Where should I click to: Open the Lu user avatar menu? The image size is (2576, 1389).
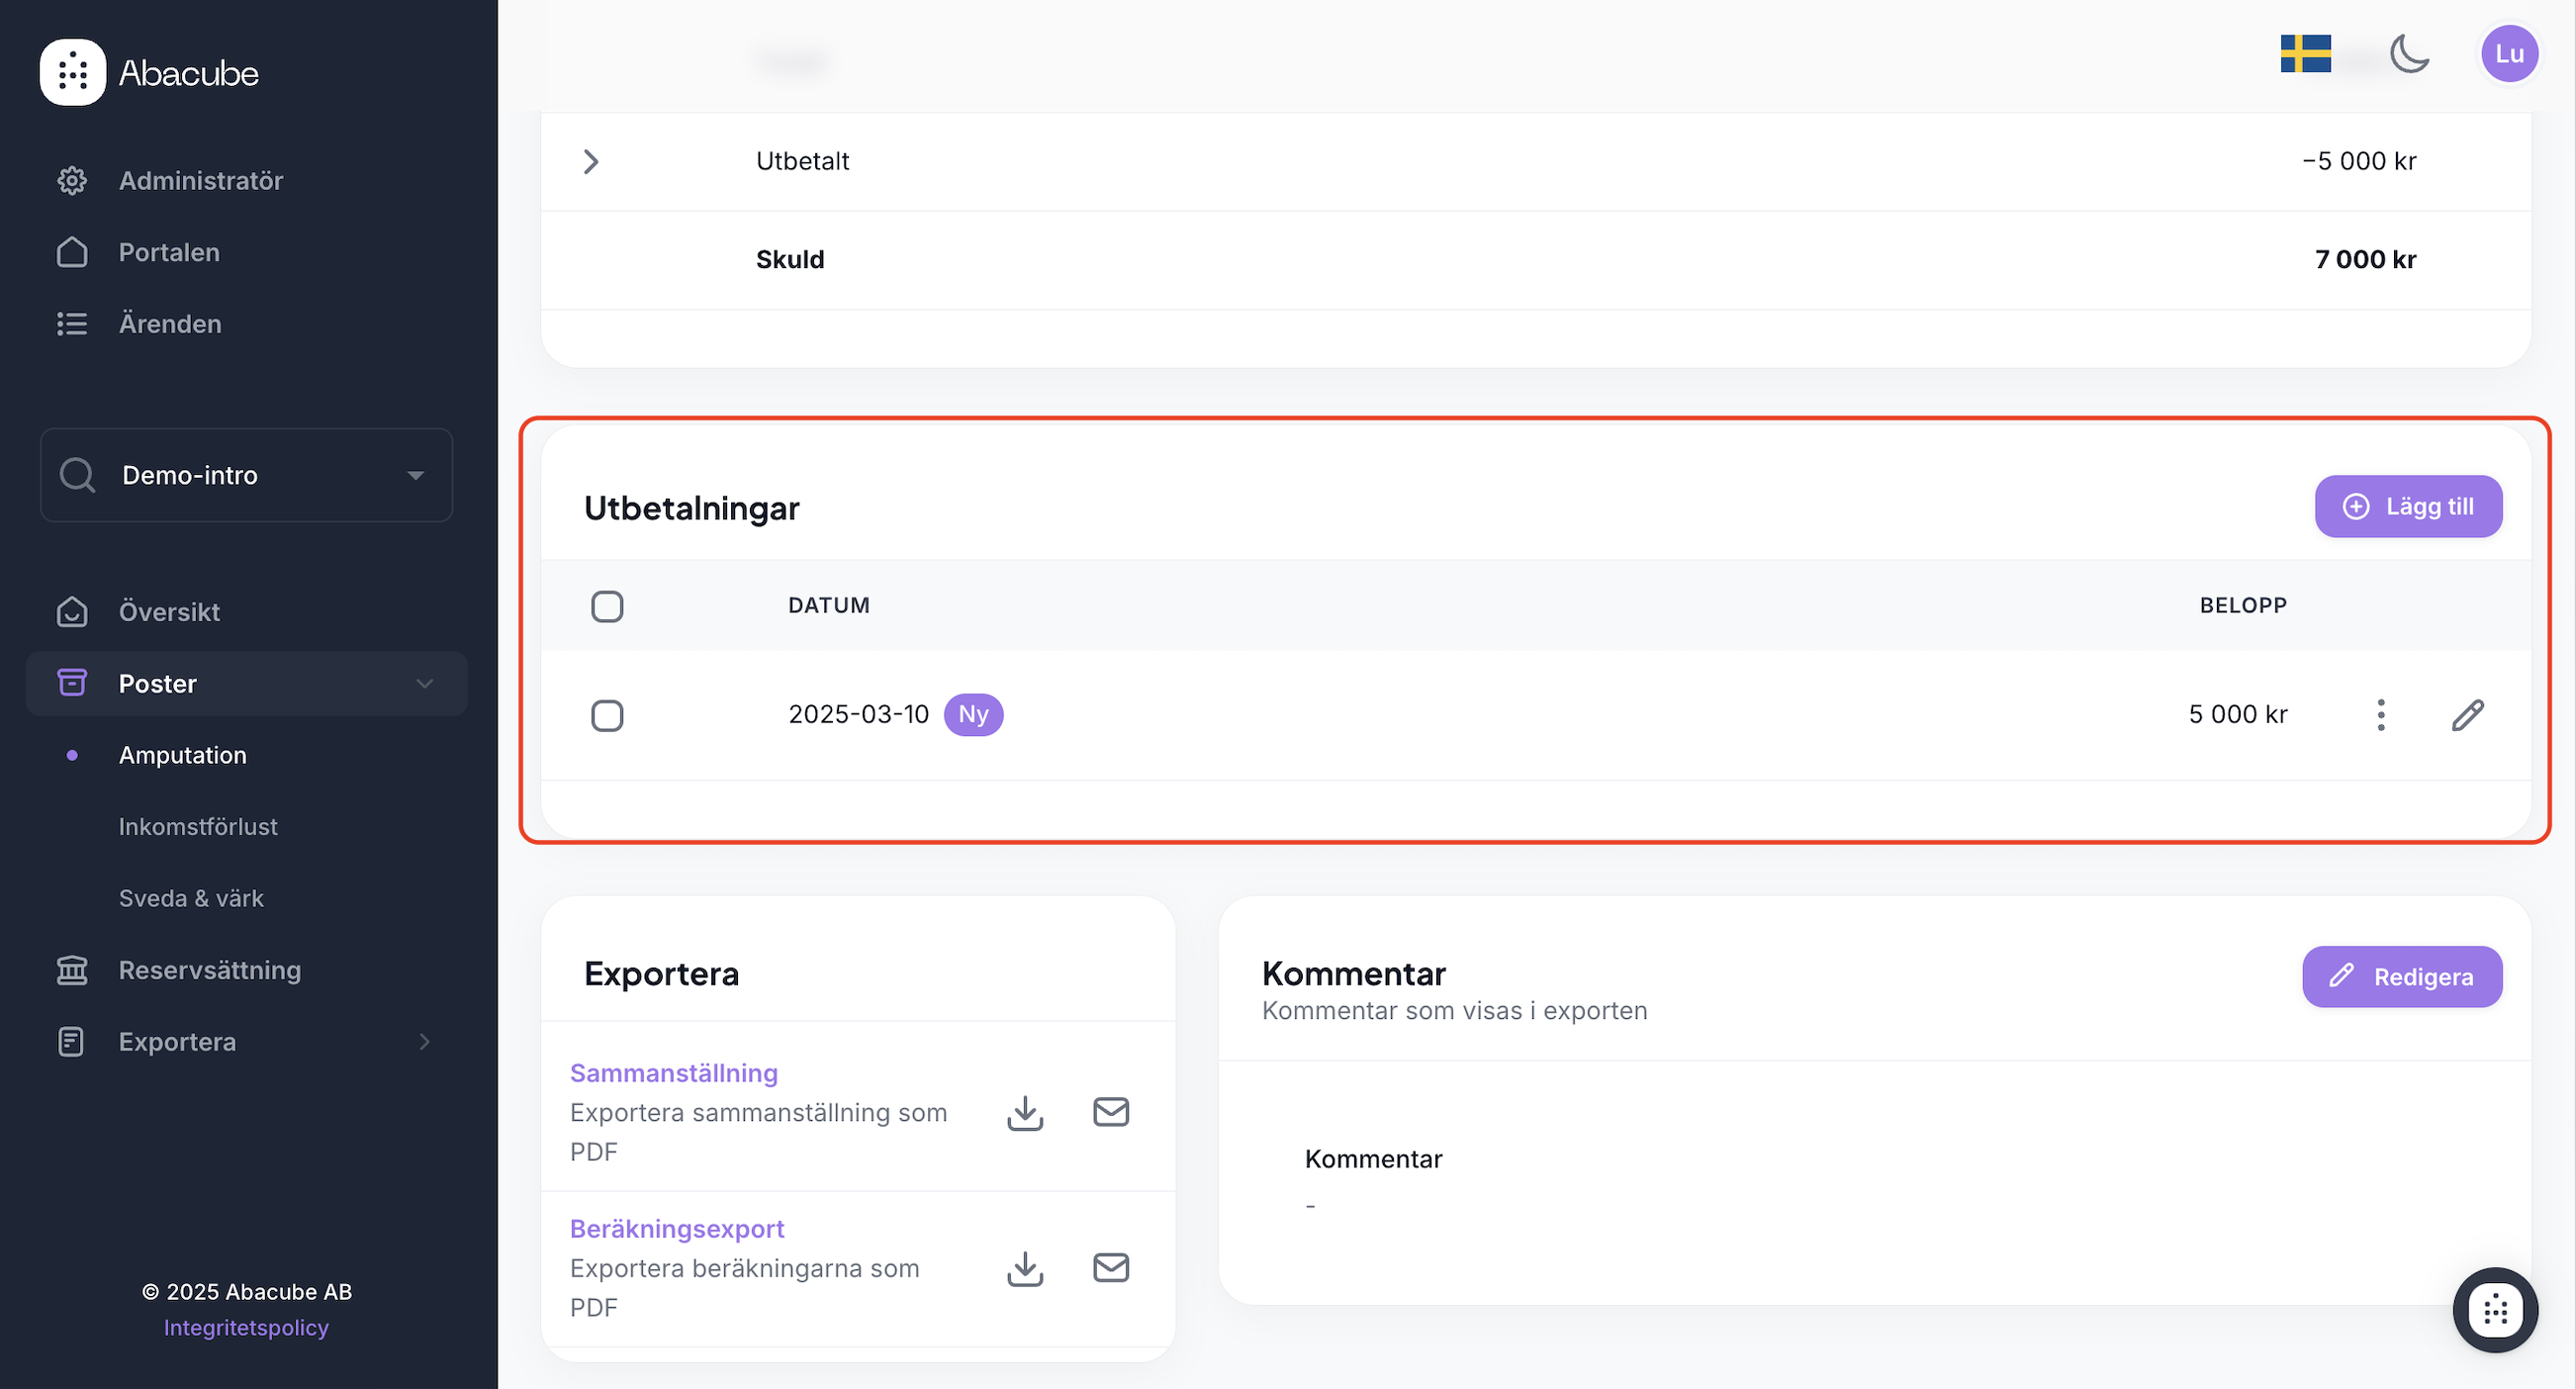(x=2508, y=54)
